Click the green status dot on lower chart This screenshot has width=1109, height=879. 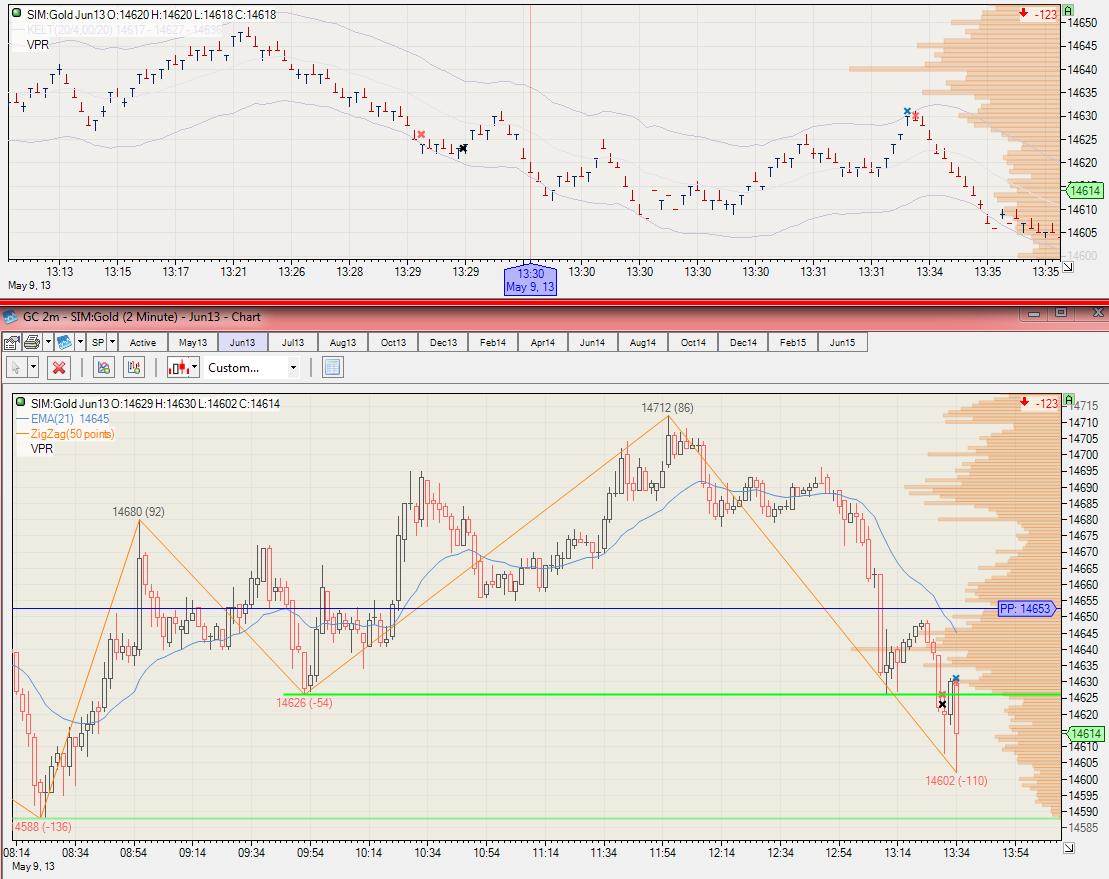(x=21, y=403)
